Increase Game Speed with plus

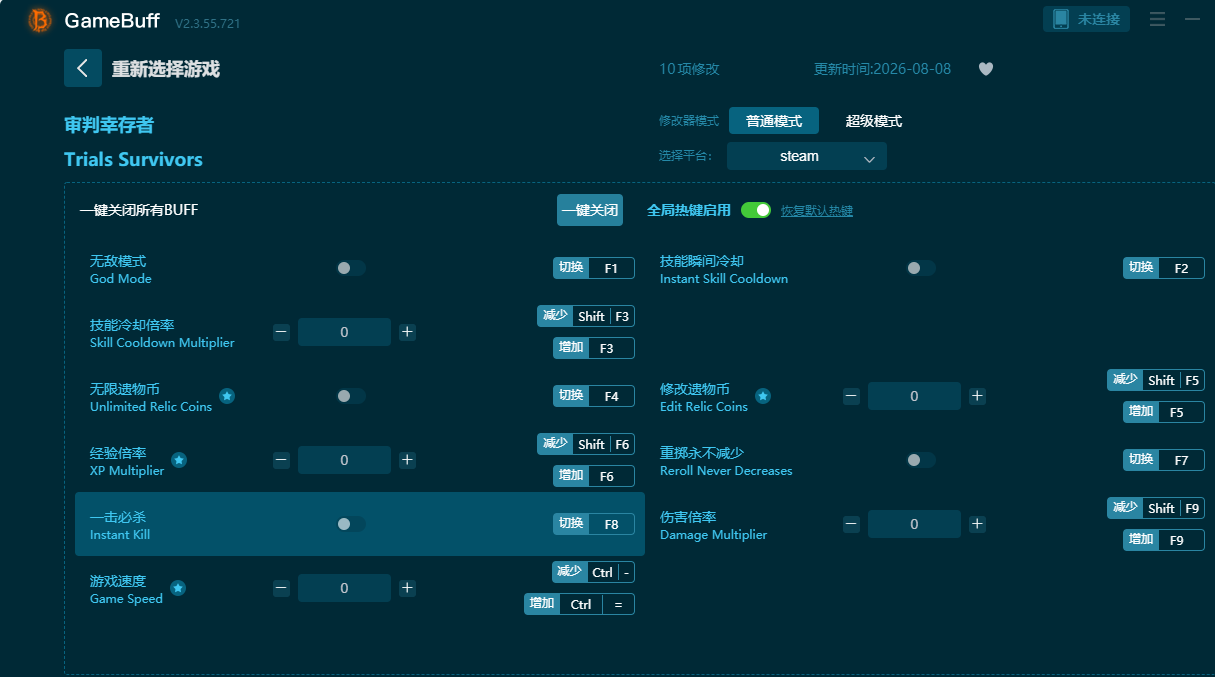pos(407,588)
